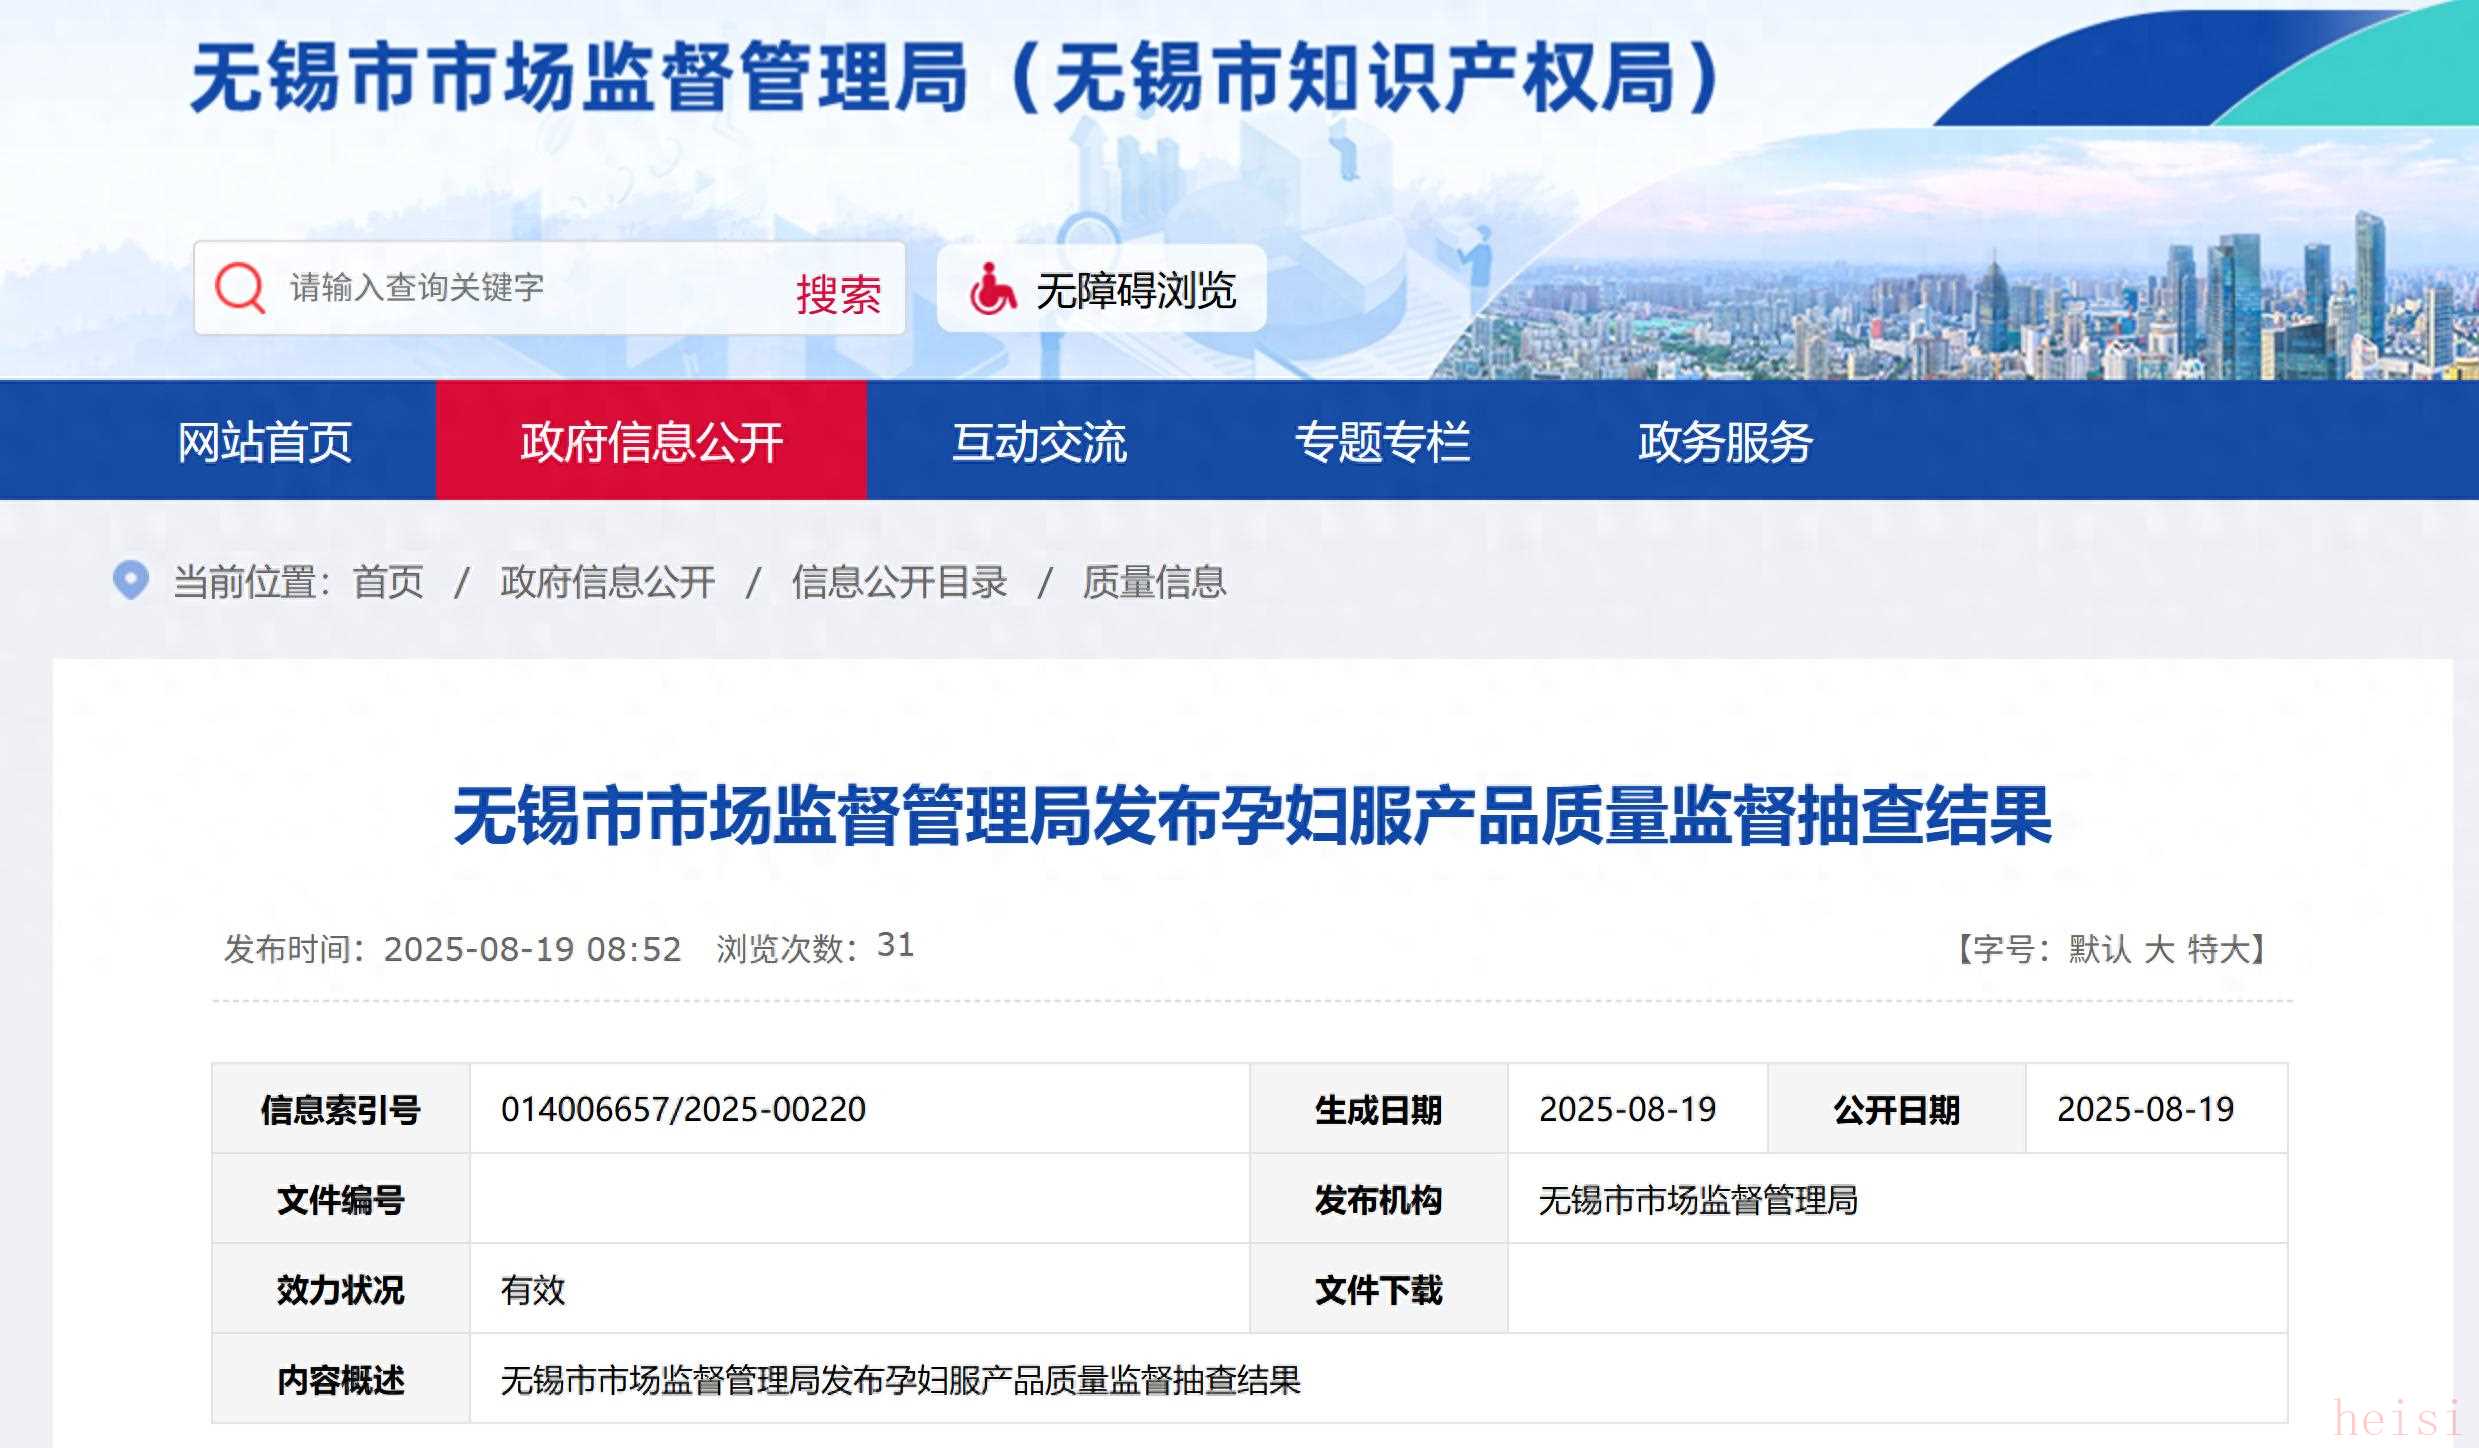
Task: Click the 效力状况 label cell
Action: coord(341,1289)
